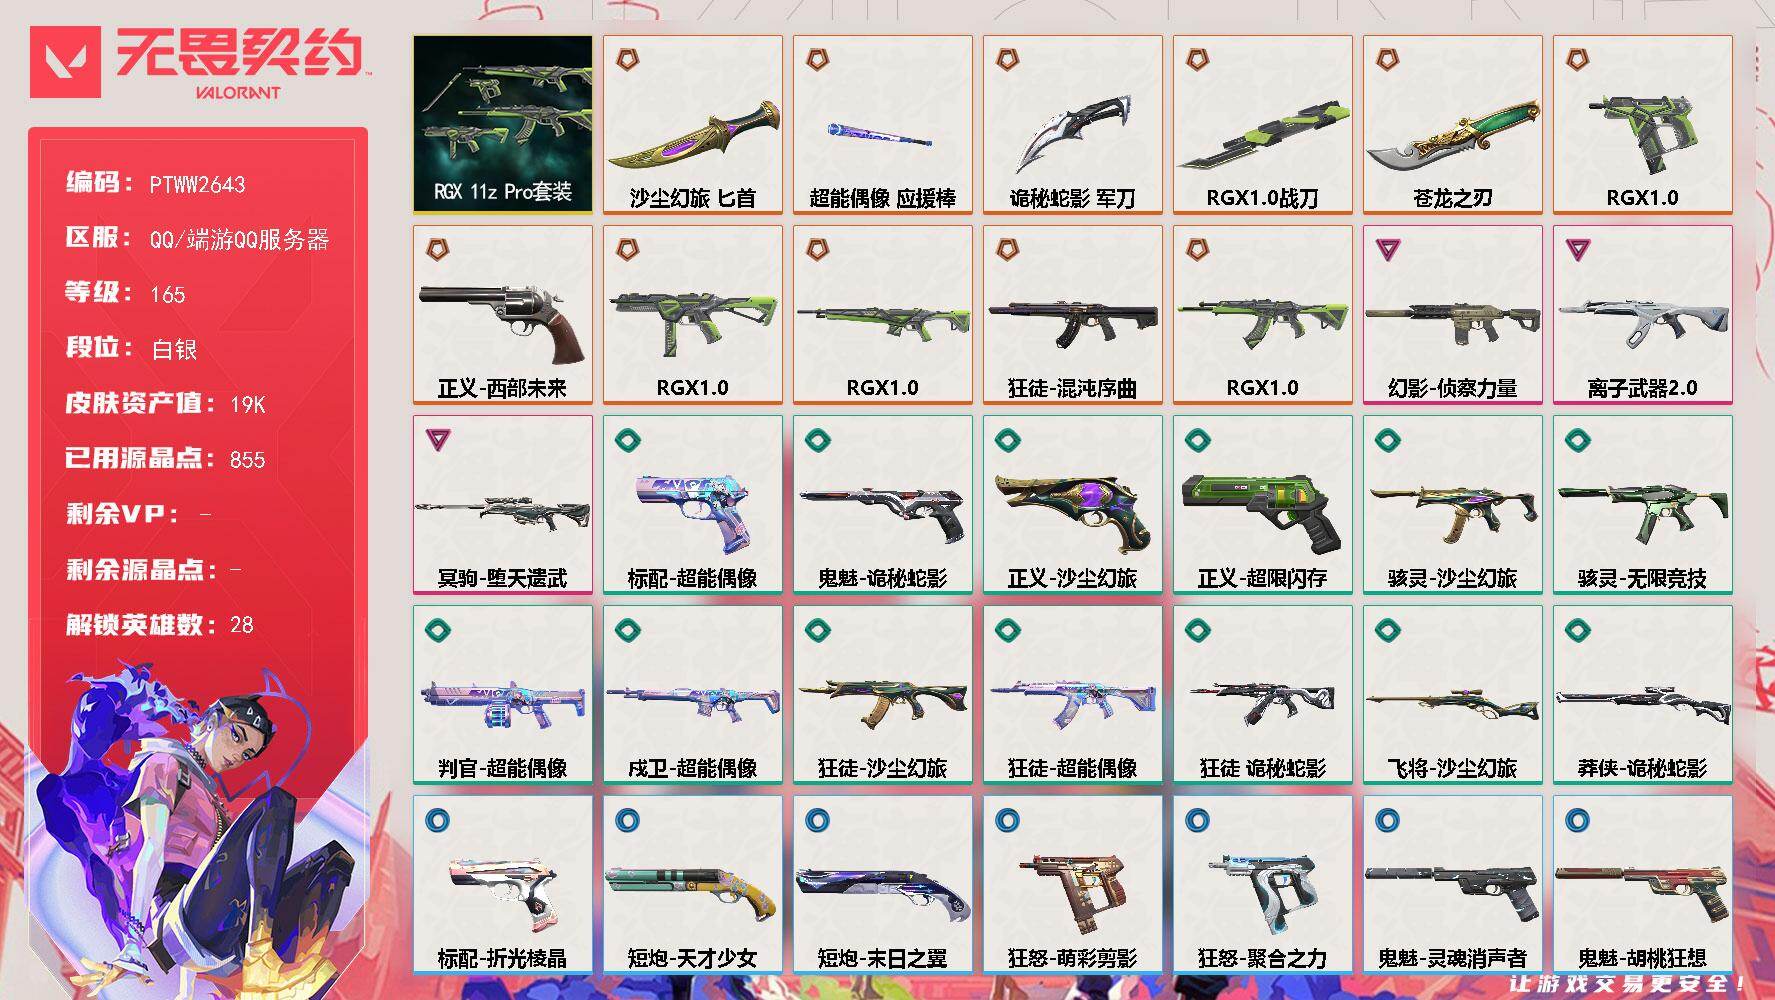The height and width of the screenshot is (1000, 1775).
Task: Open the 狂怒-萌彩剪影 pistol card
Action: pyautogui.click(x=1073, y=884)
